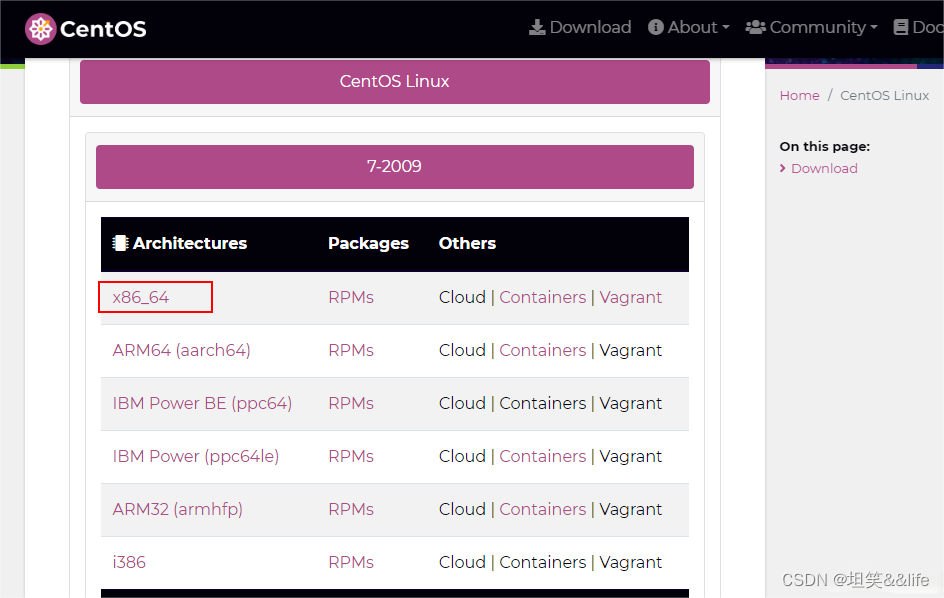944x598 pixels.
Task: Open RPMs for ARM32 row
Action: click(x=351, y=509)
